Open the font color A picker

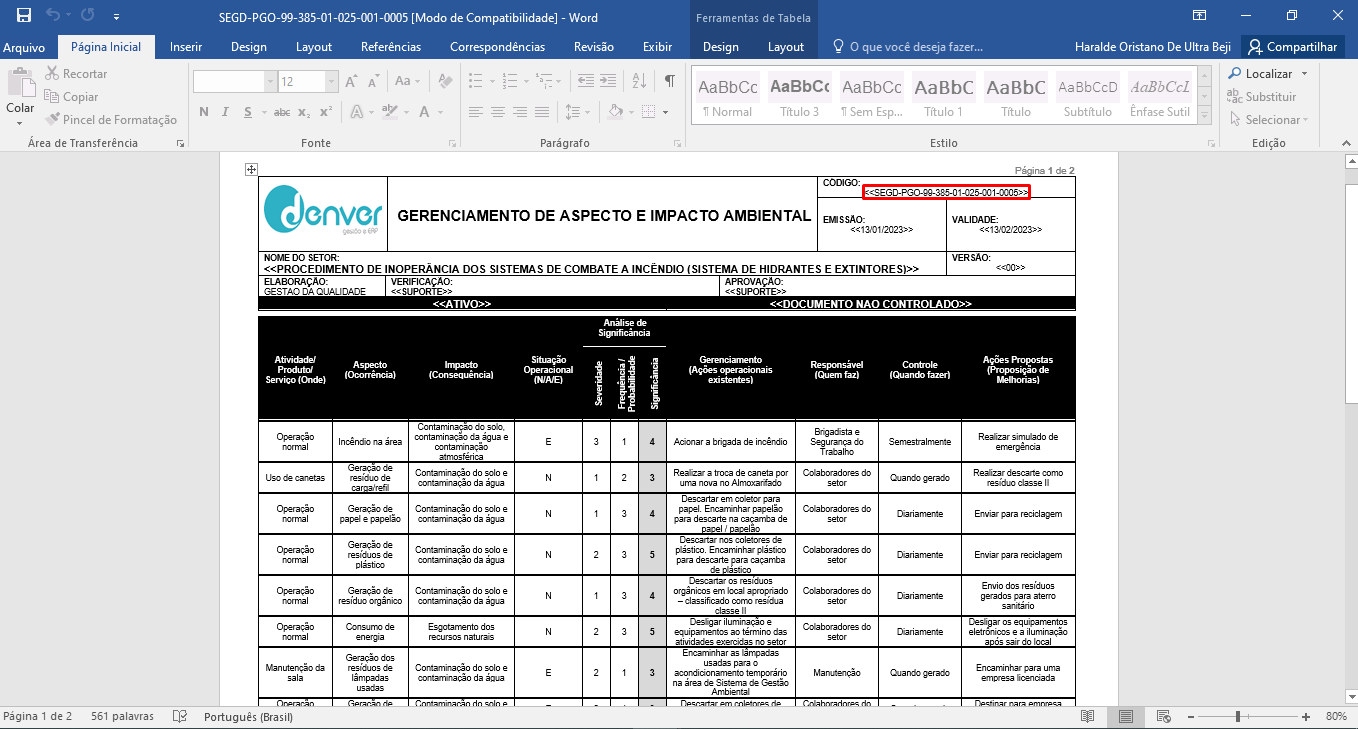pos(430,112)
